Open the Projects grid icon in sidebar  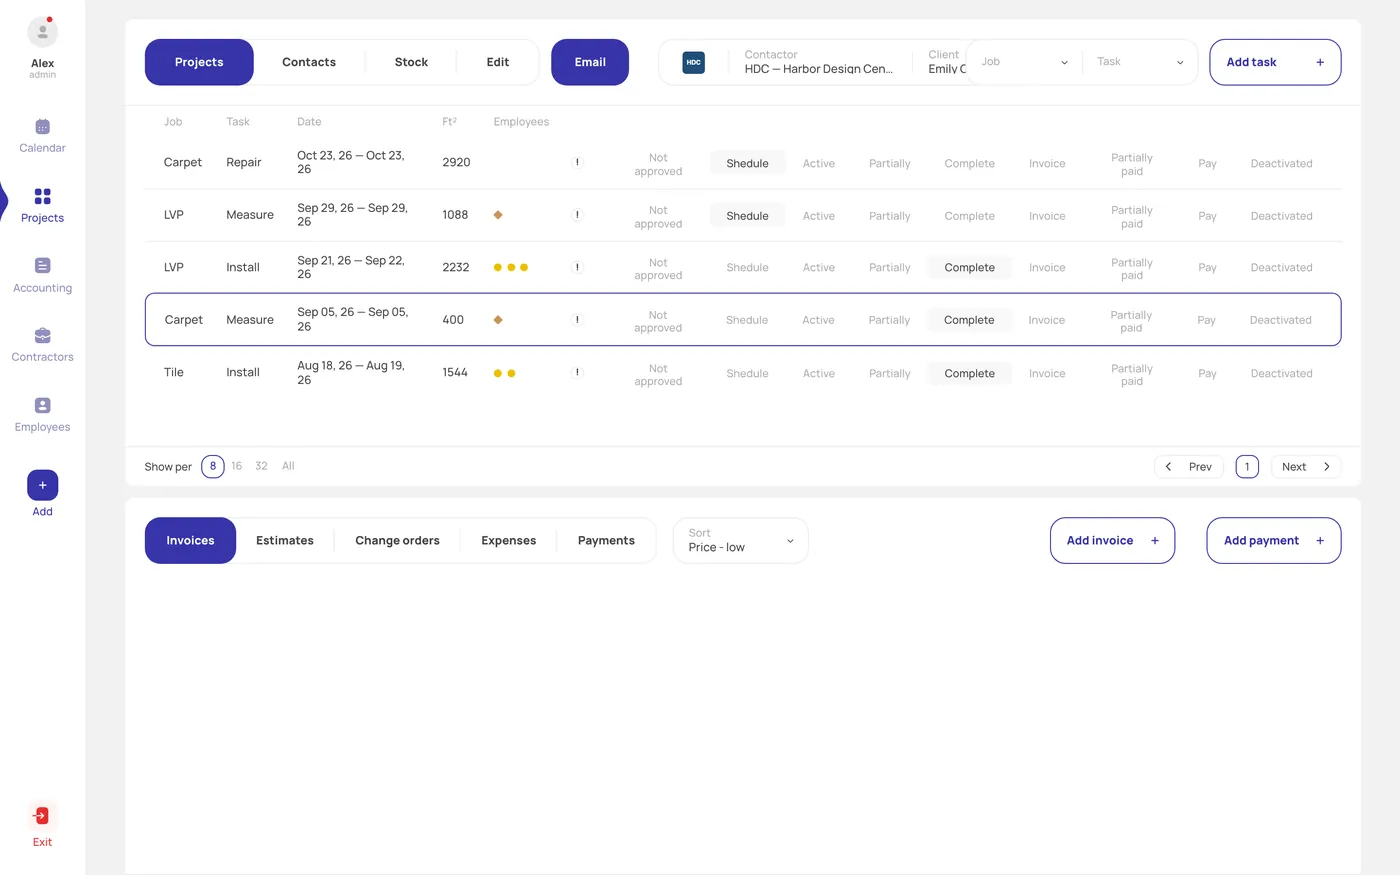click(42, 196)
